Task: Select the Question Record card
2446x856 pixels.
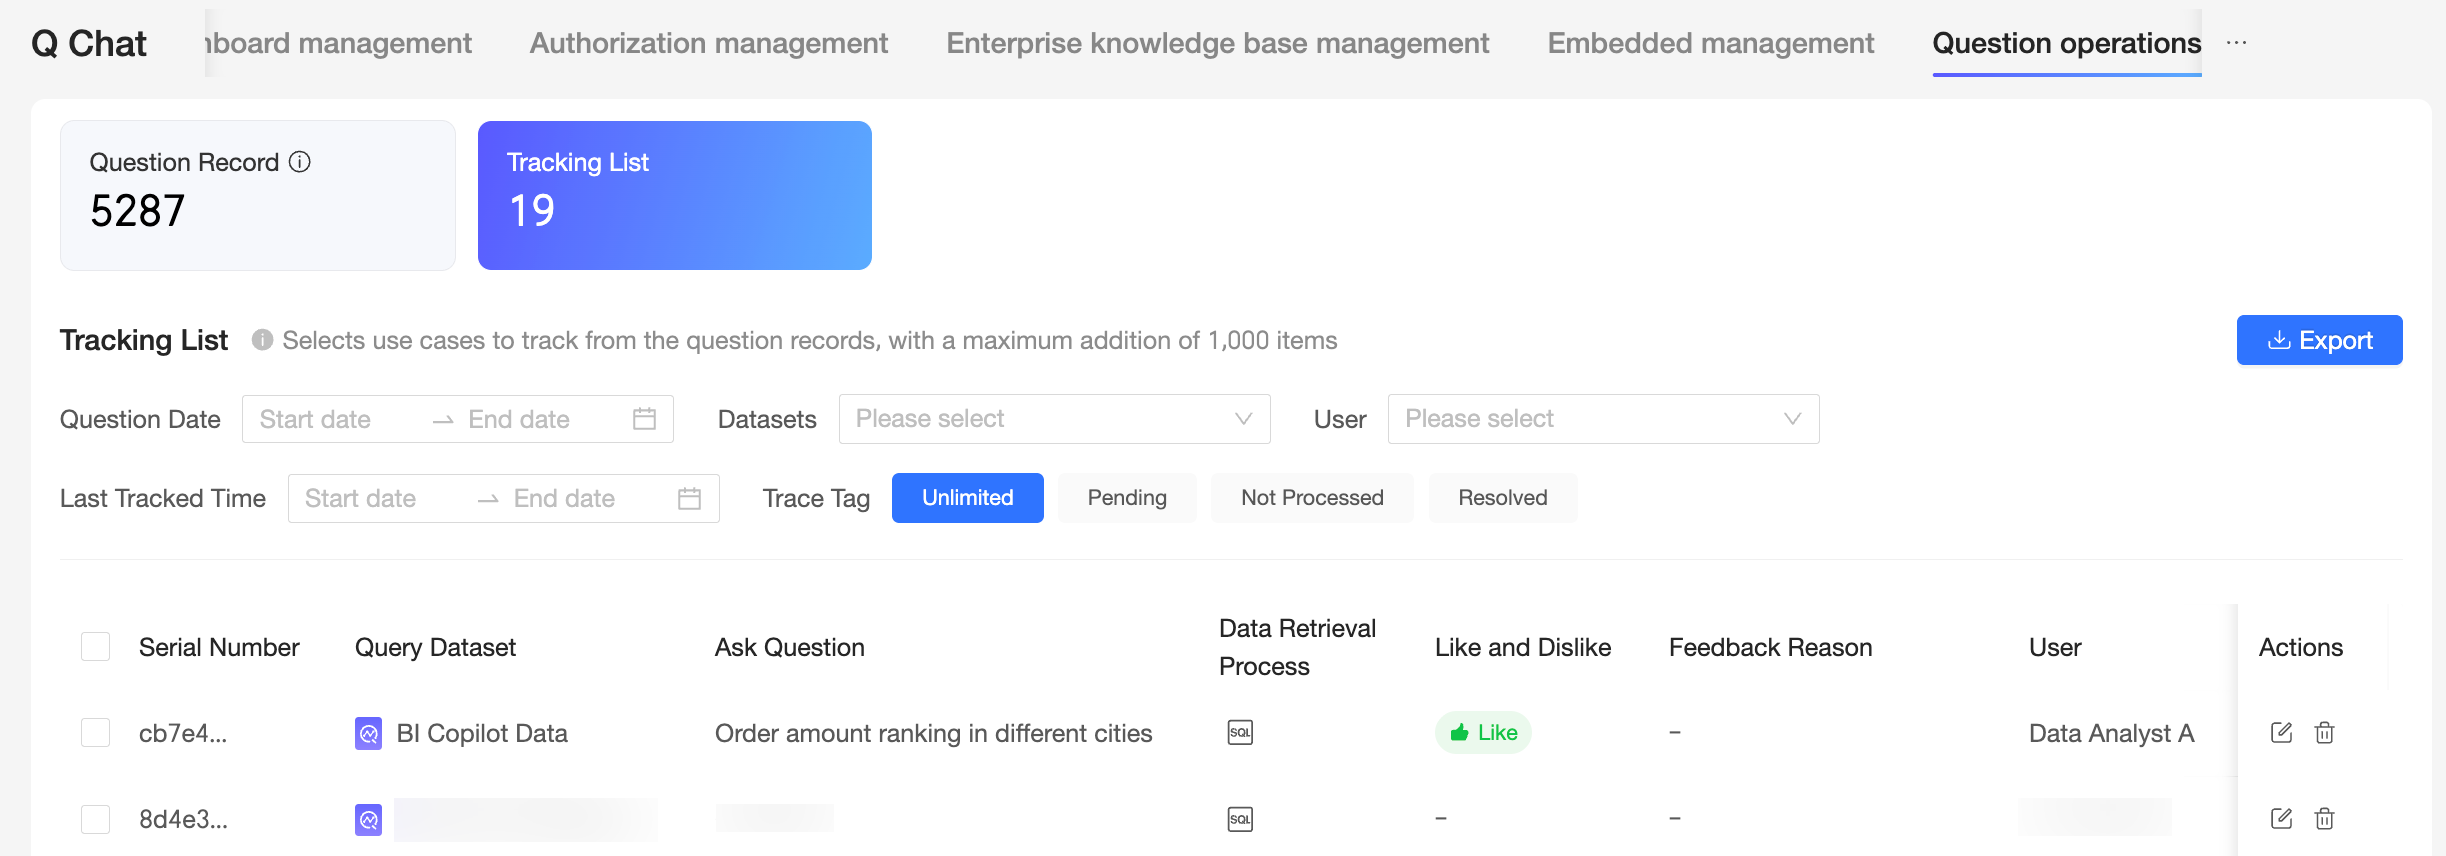Action: 258,195
